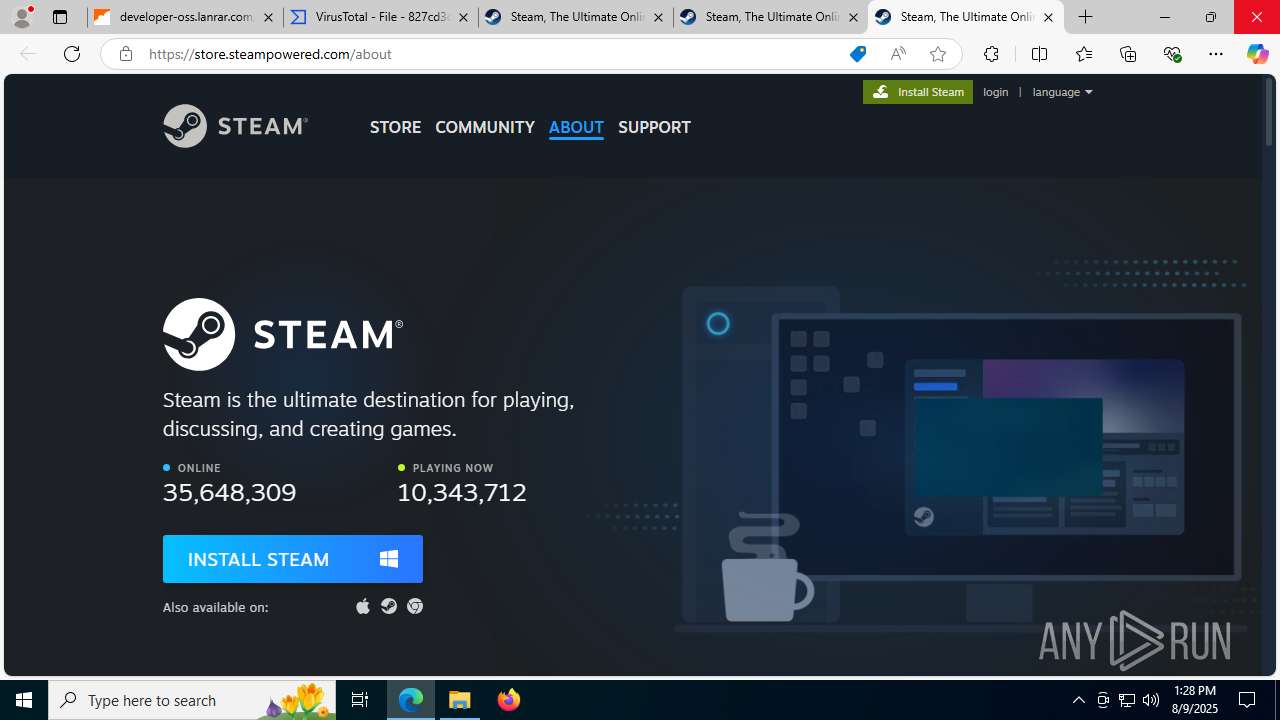This screenshot has width=1280, height=720.
Task: Open the Extensions icon
Action: pos(991,54)
